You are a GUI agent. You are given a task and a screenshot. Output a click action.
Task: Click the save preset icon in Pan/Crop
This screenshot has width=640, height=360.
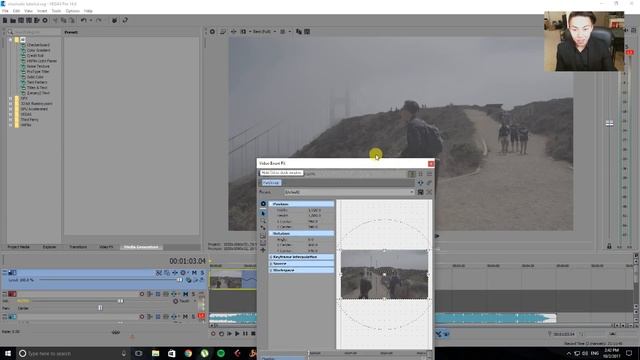click(x=420, y=192)
